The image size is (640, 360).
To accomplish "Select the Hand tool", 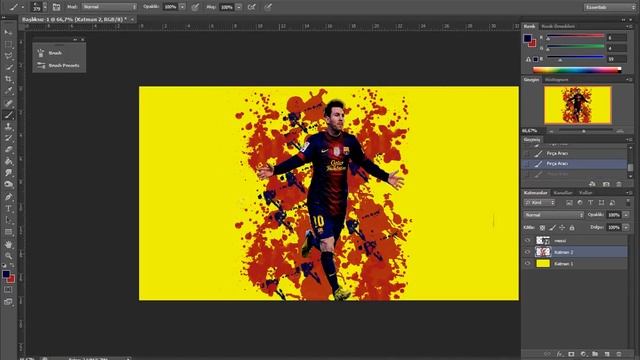I will (x=8, y=244).
